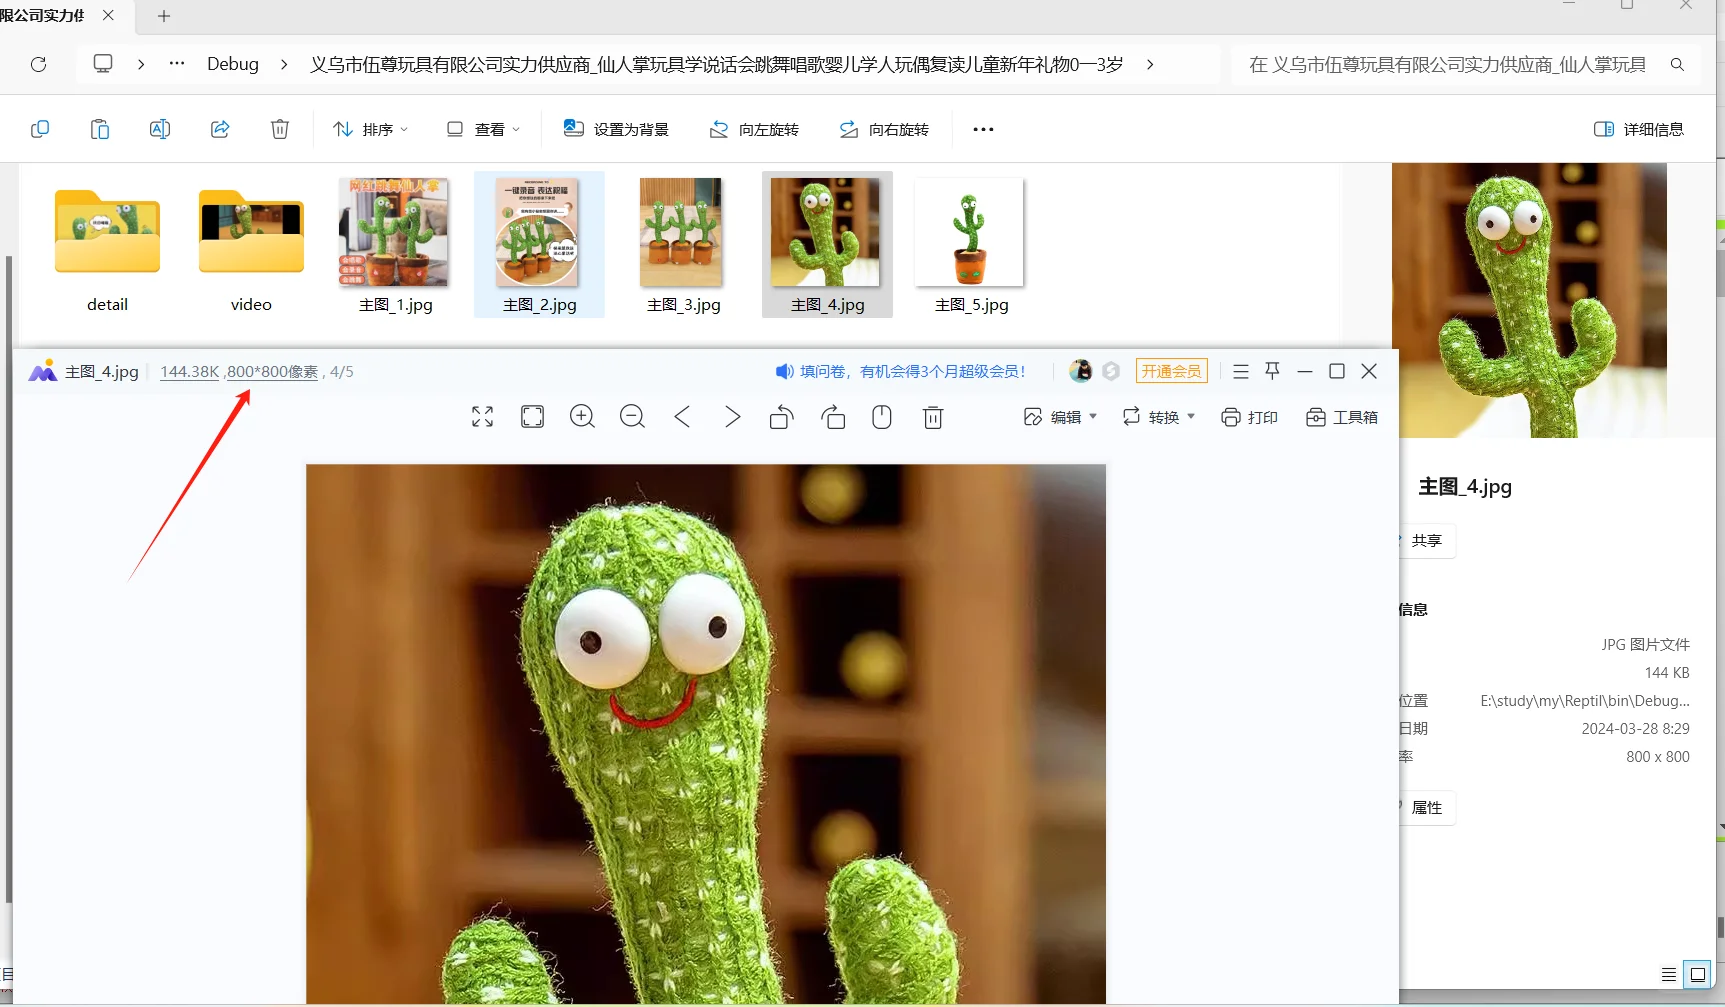Select the 主图_5.jpg thumbnail

[971, 245]
